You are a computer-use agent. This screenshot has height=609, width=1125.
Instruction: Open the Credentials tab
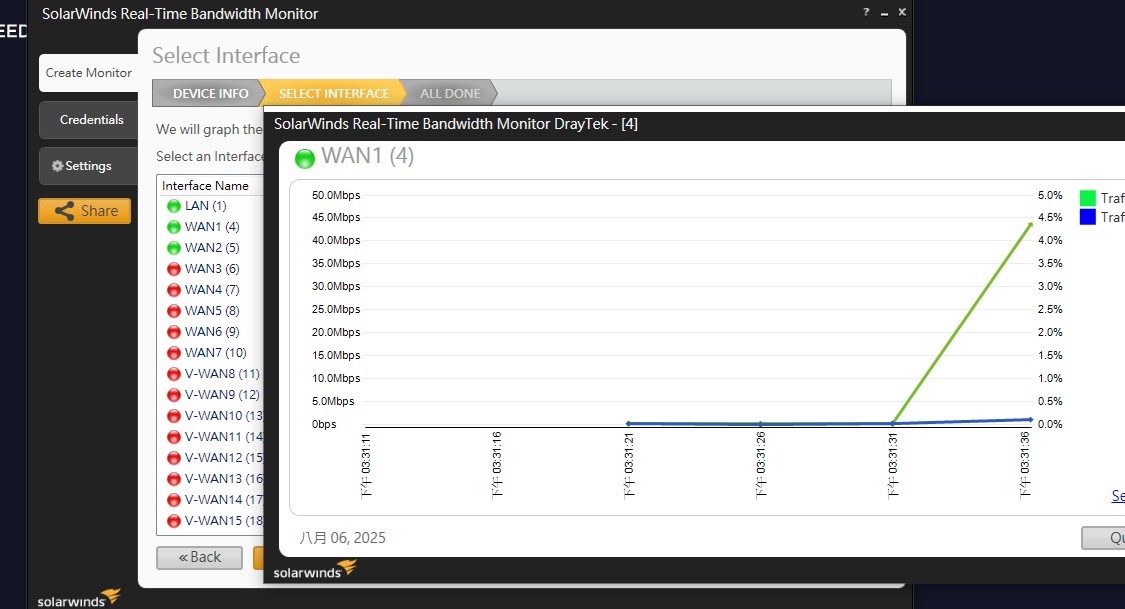[x=91, y=120]
